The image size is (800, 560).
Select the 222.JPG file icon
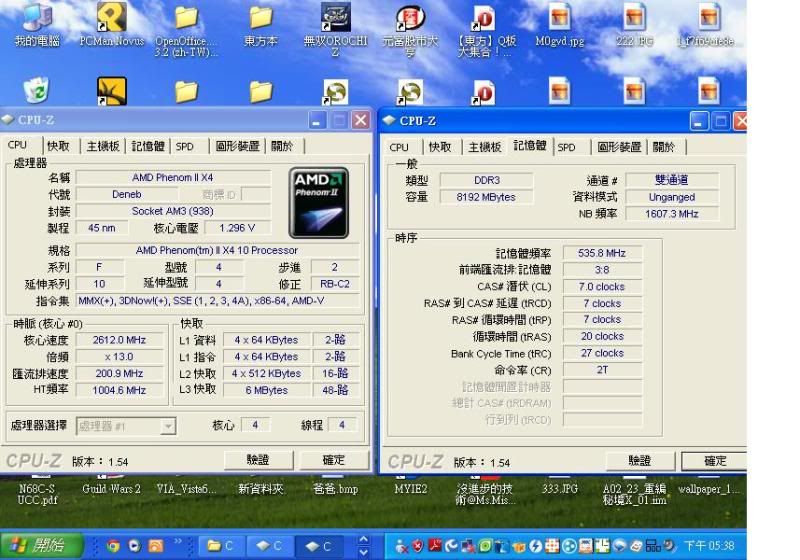pyautogui.click(x=634, y=18)
